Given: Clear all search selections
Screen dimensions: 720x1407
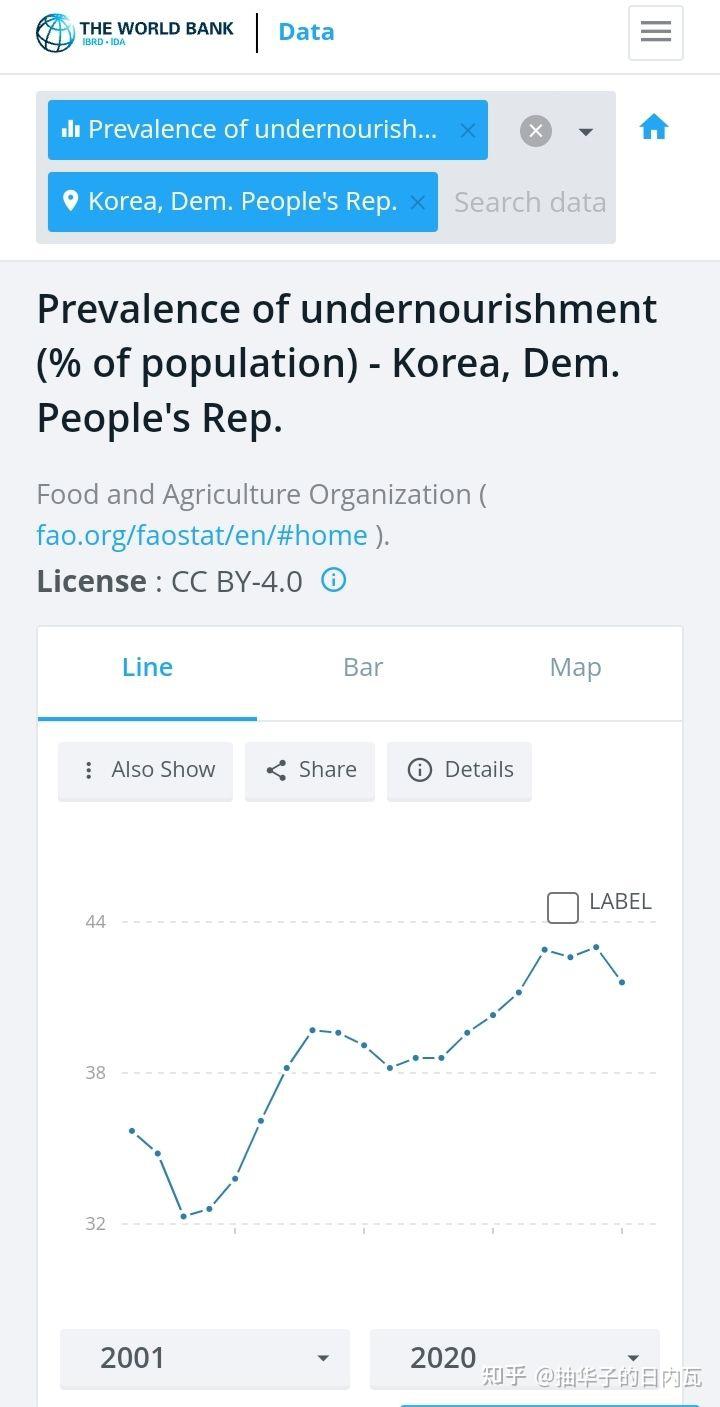Looking at the screenshot, I should tap(536, 131).
